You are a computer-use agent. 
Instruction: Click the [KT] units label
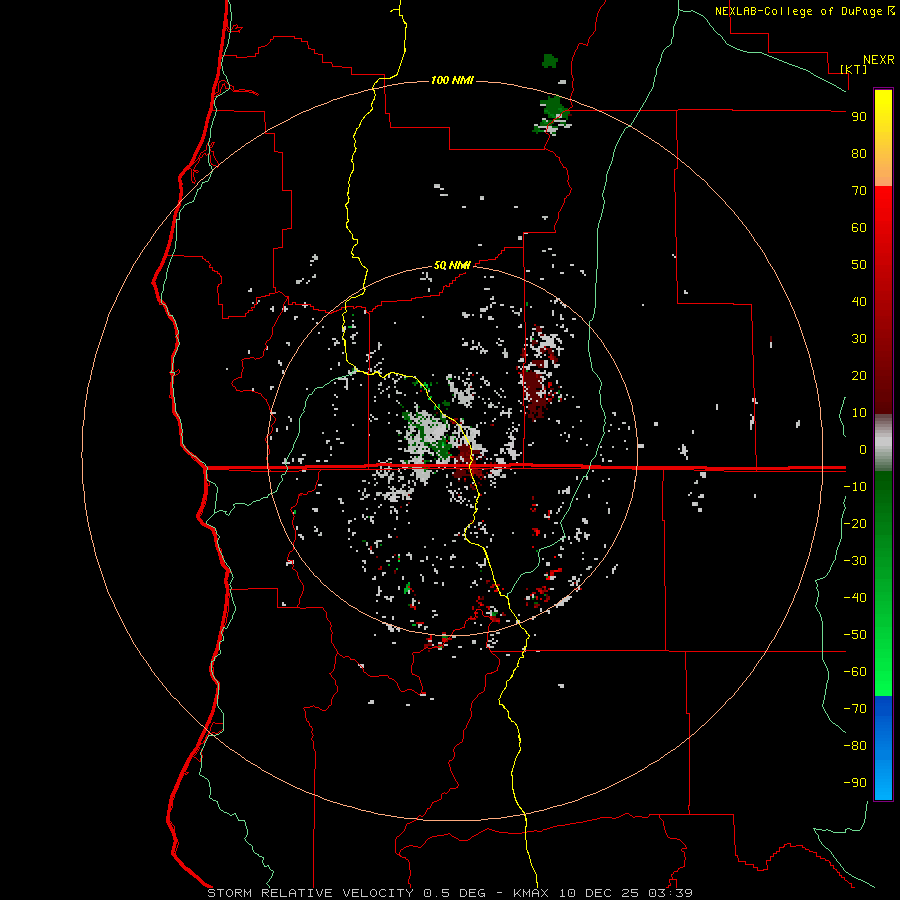coord(853,69)
